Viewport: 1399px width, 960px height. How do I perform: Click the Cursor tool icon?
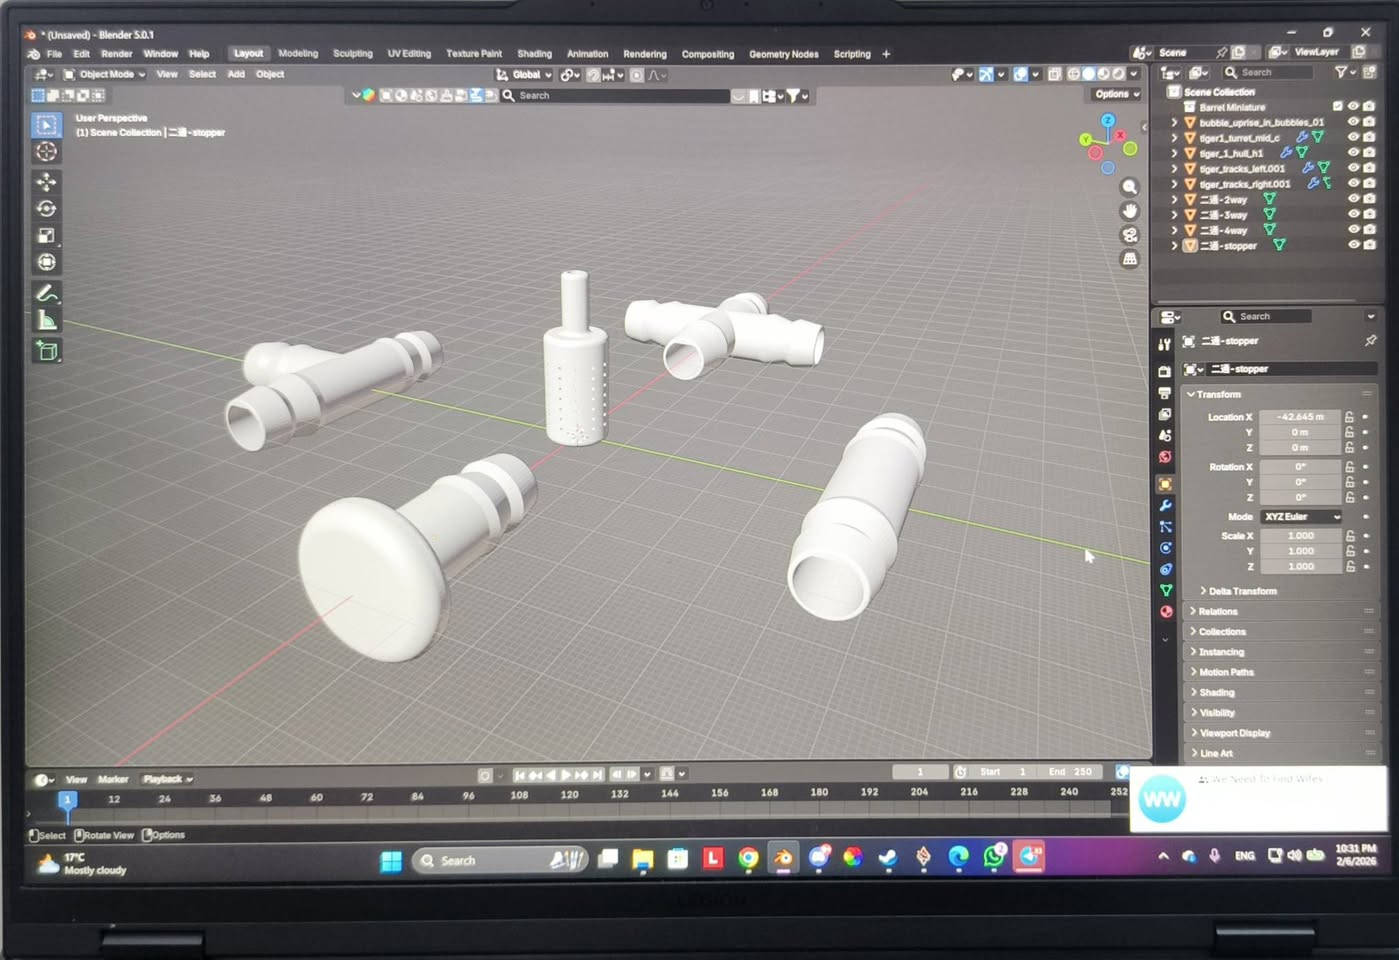46,152
